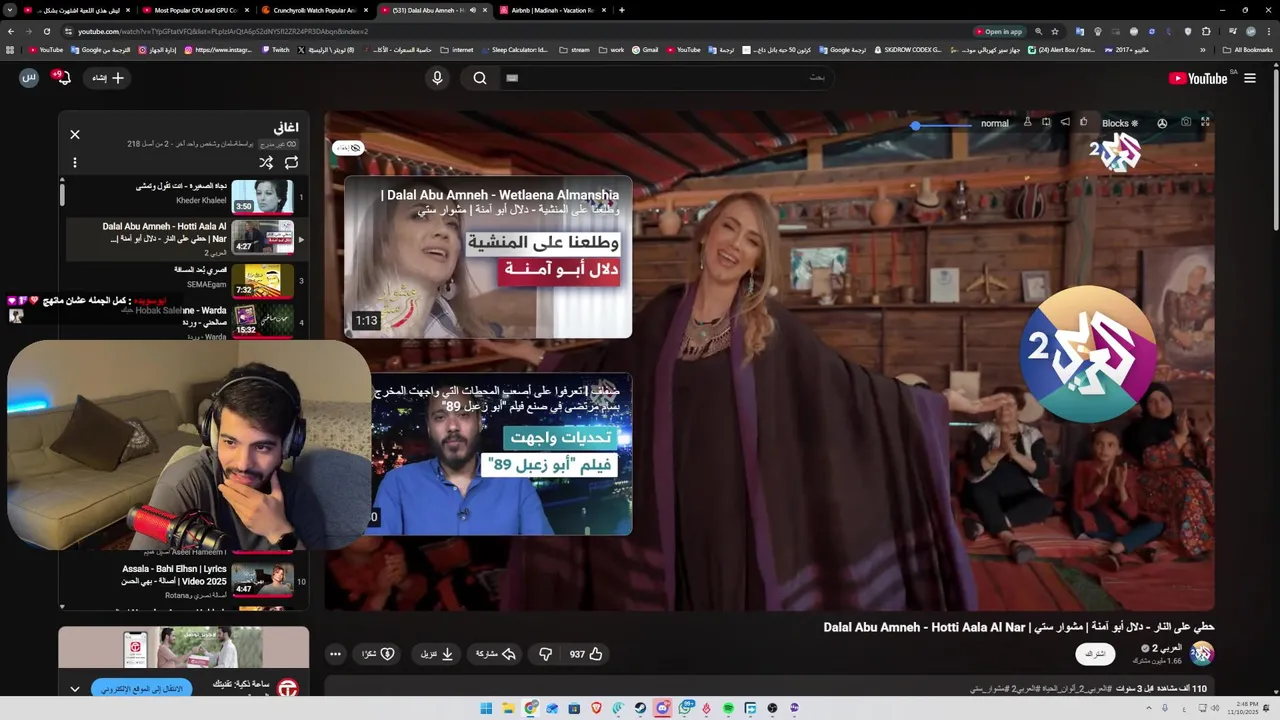This screenshot has height=720, width=1280.
Task: Play Assala - Bahi Elhsn Lyrics video
Action: tap(185, 580)
